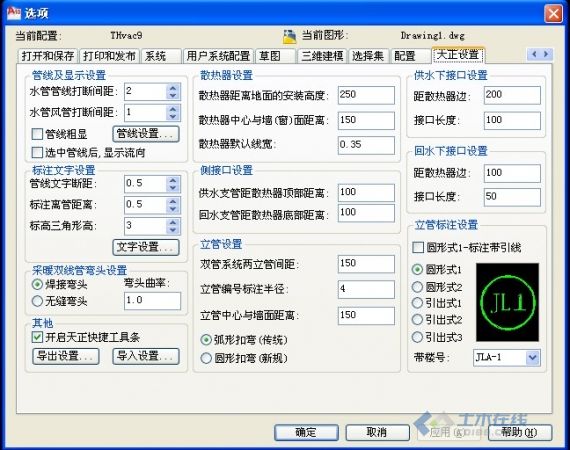Decrease 标高三角形高 with down spinner
570x450 pixels.
(x=173, y=230)
